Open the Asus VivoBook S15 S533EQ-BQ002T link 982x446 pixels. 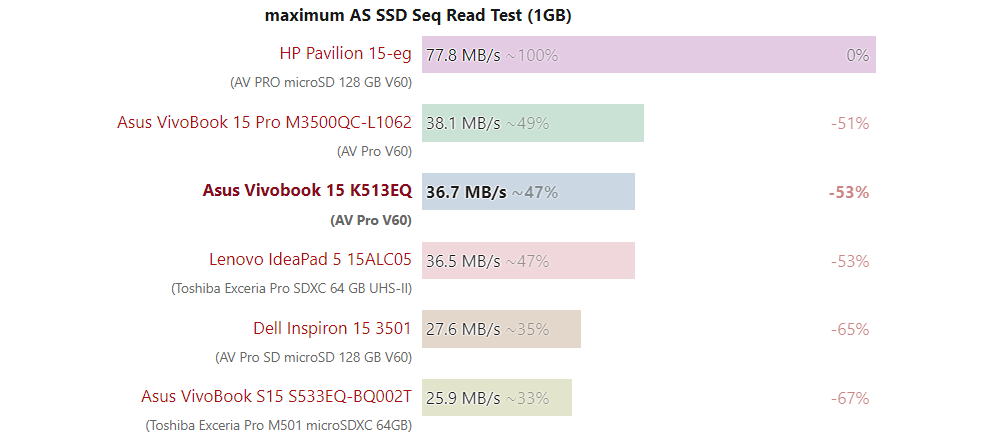(x=276, y=397)
